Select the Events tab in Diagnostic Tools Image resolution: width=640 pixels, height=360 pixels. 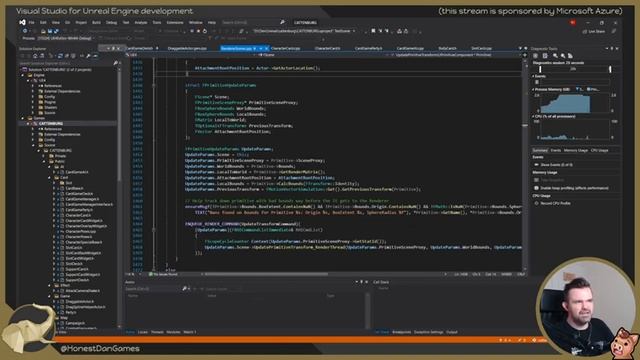pyautogui.click(x=556, y=150)
